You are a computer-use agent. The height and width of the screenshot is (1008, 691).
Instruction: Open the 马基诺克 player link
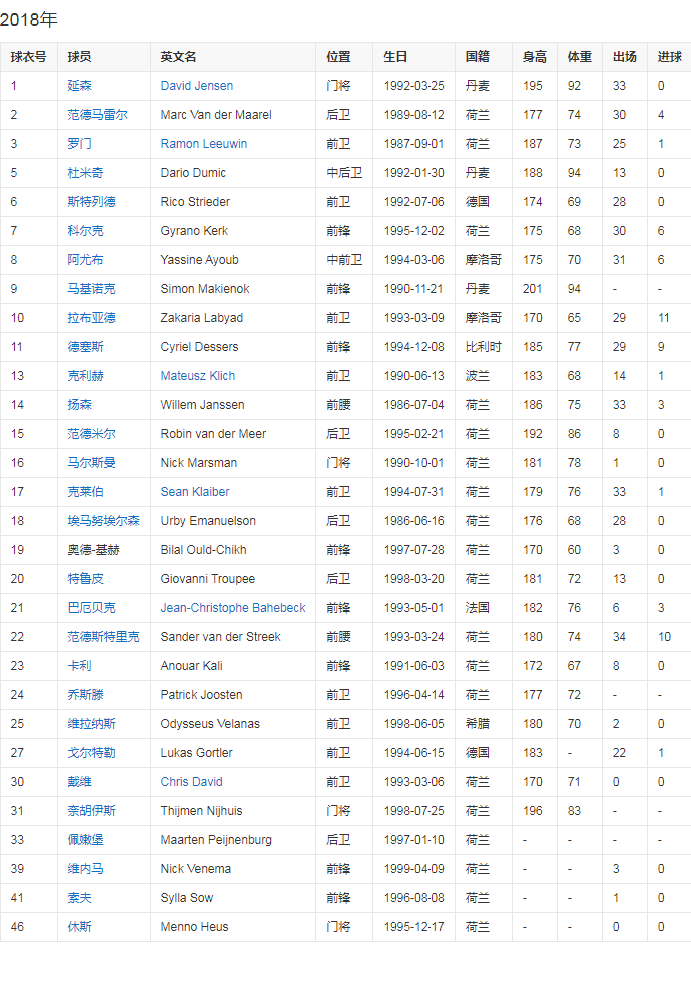(x=91, y=289)
